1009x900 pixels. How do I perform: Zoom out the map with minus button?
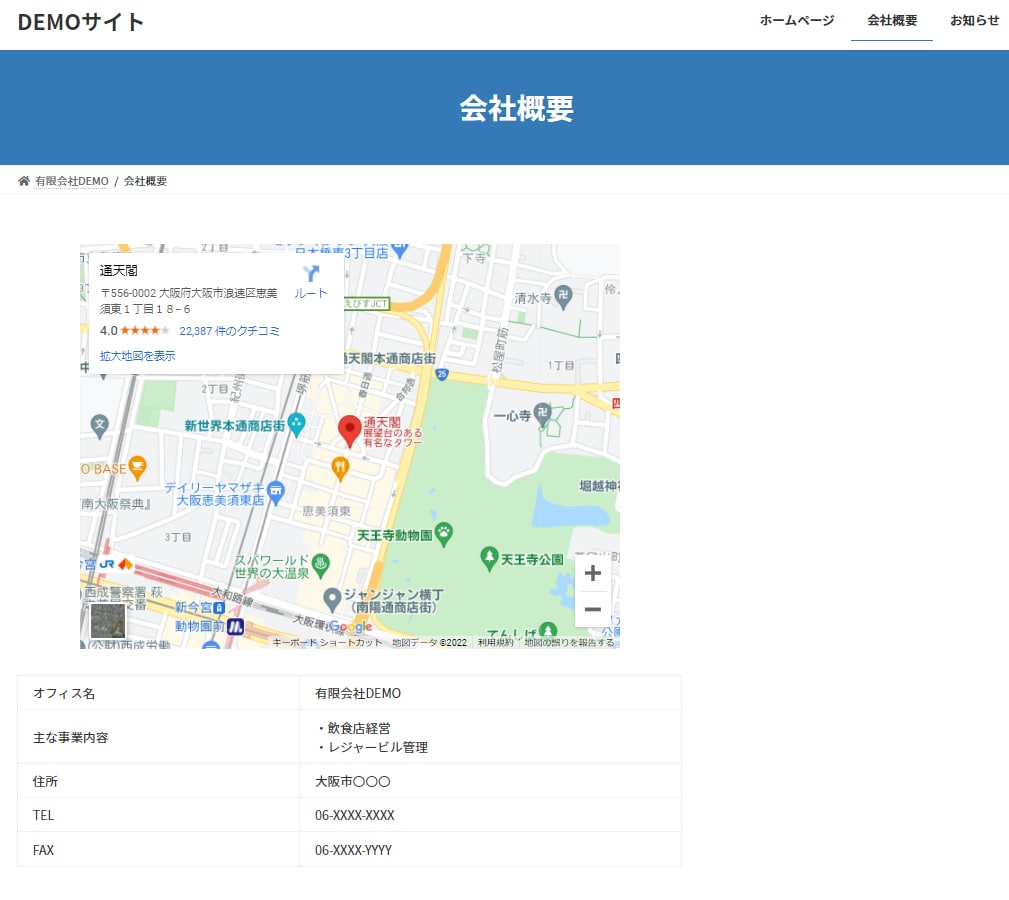[593, 609]
